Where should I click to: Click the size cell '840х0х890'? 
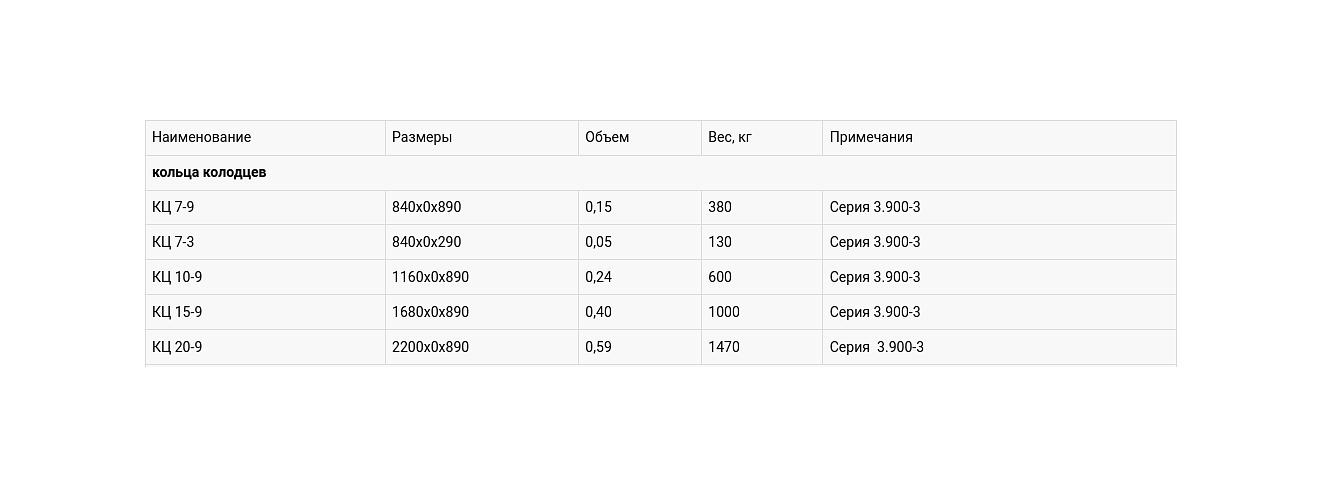[427, 208]
